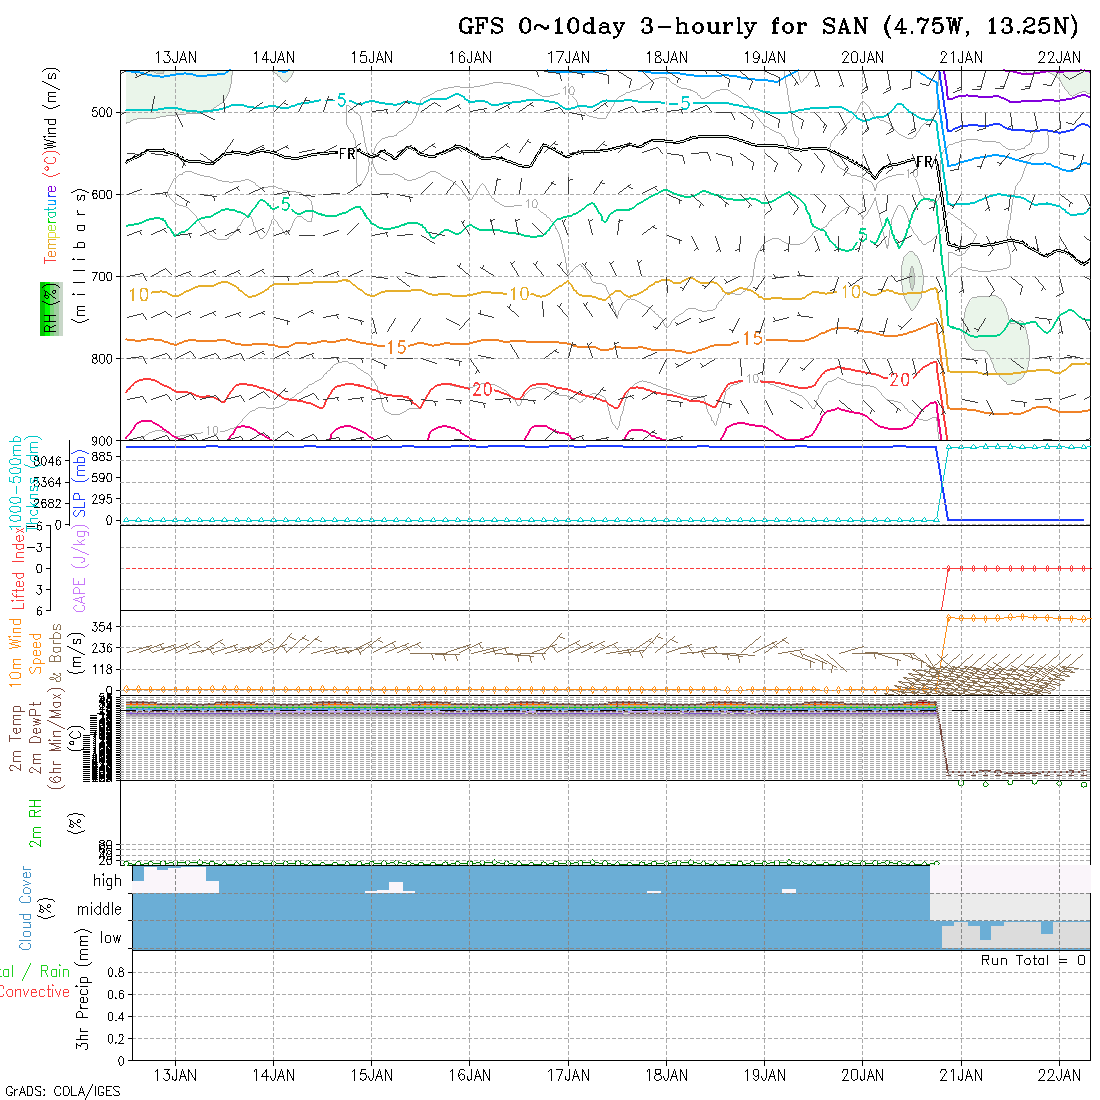
Task: Open the GrADS: COLA/IGES credit text
Action: (x=62, y=1091)
